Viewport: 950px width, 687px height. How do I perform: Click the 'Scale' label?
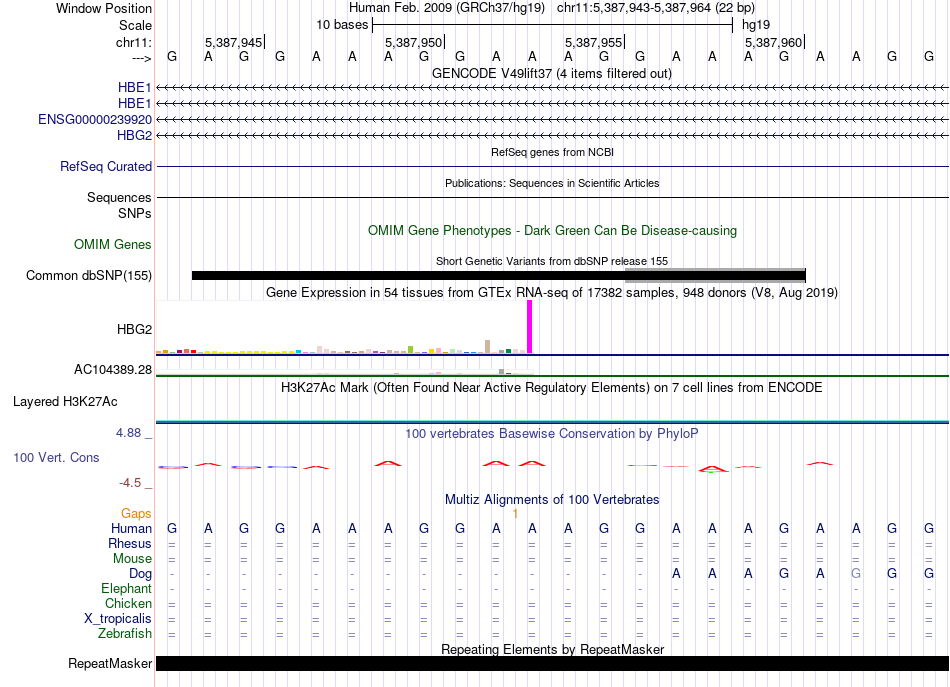[135, 25]
